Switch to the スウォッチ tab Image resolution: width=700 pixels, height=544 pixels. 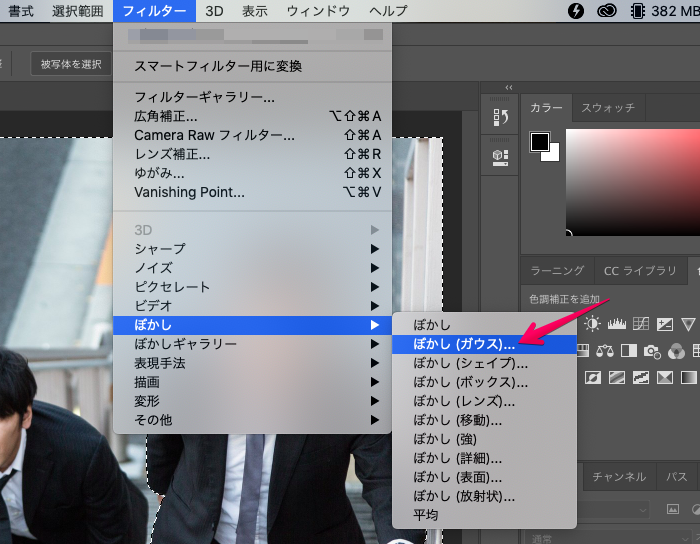click(x=607, y=107)
